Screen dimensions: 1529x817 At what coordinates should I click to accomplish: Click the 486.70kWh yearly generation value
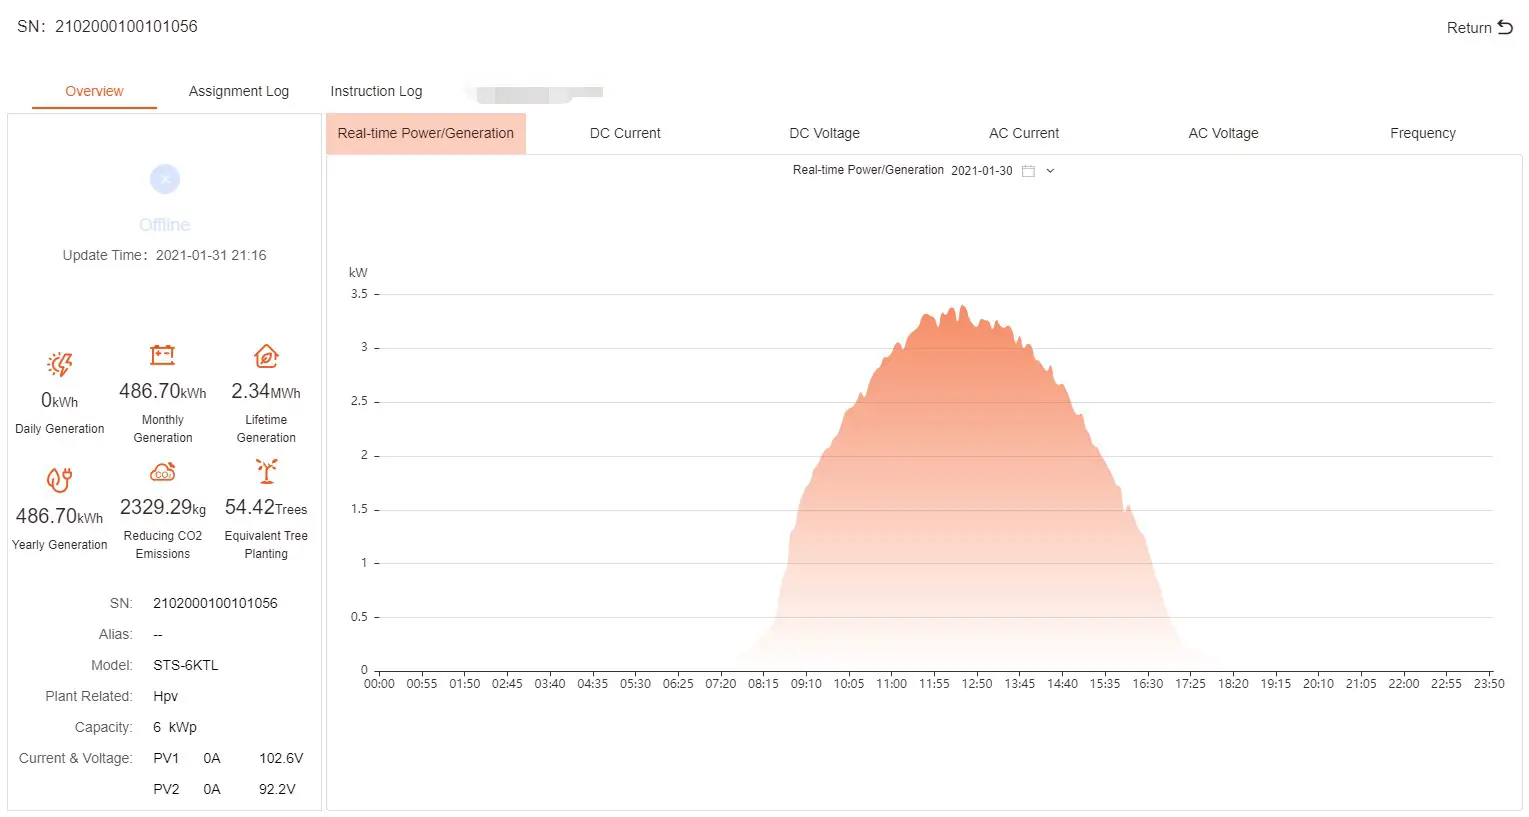coord(60,516)
